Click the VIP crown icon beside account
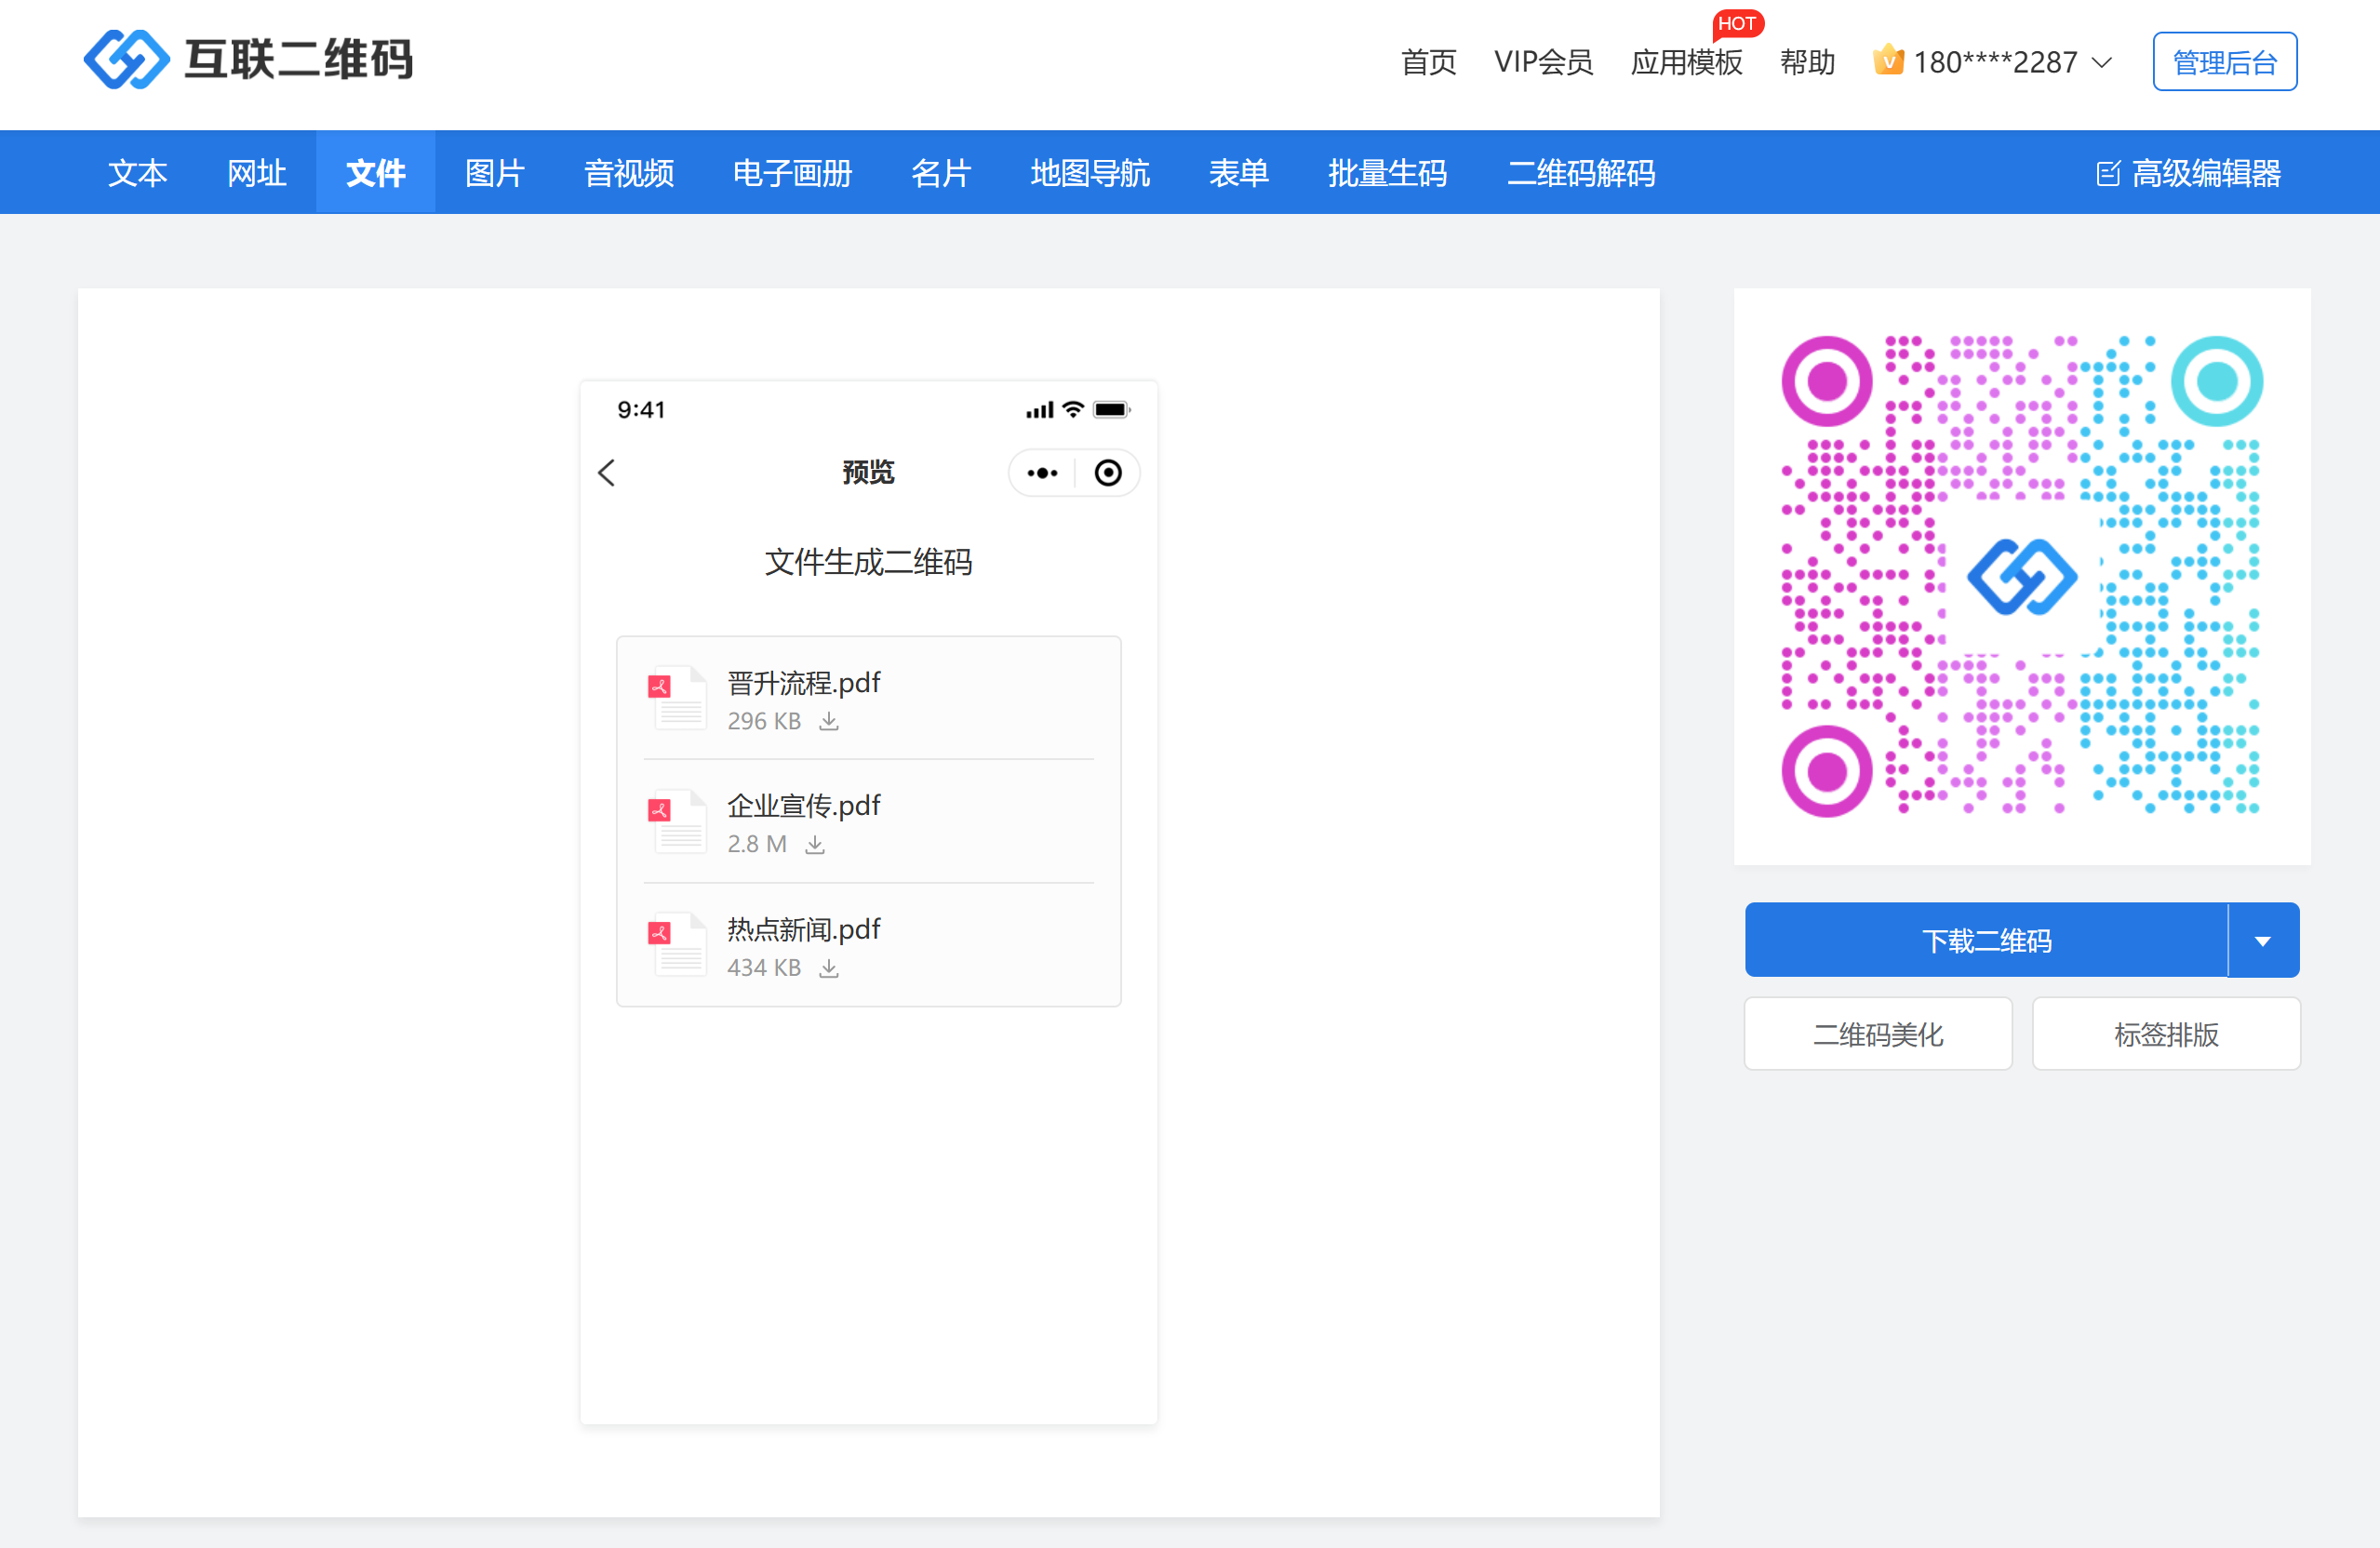The height and width of the screenshot is (1548, 2380). pos(1887,60)
